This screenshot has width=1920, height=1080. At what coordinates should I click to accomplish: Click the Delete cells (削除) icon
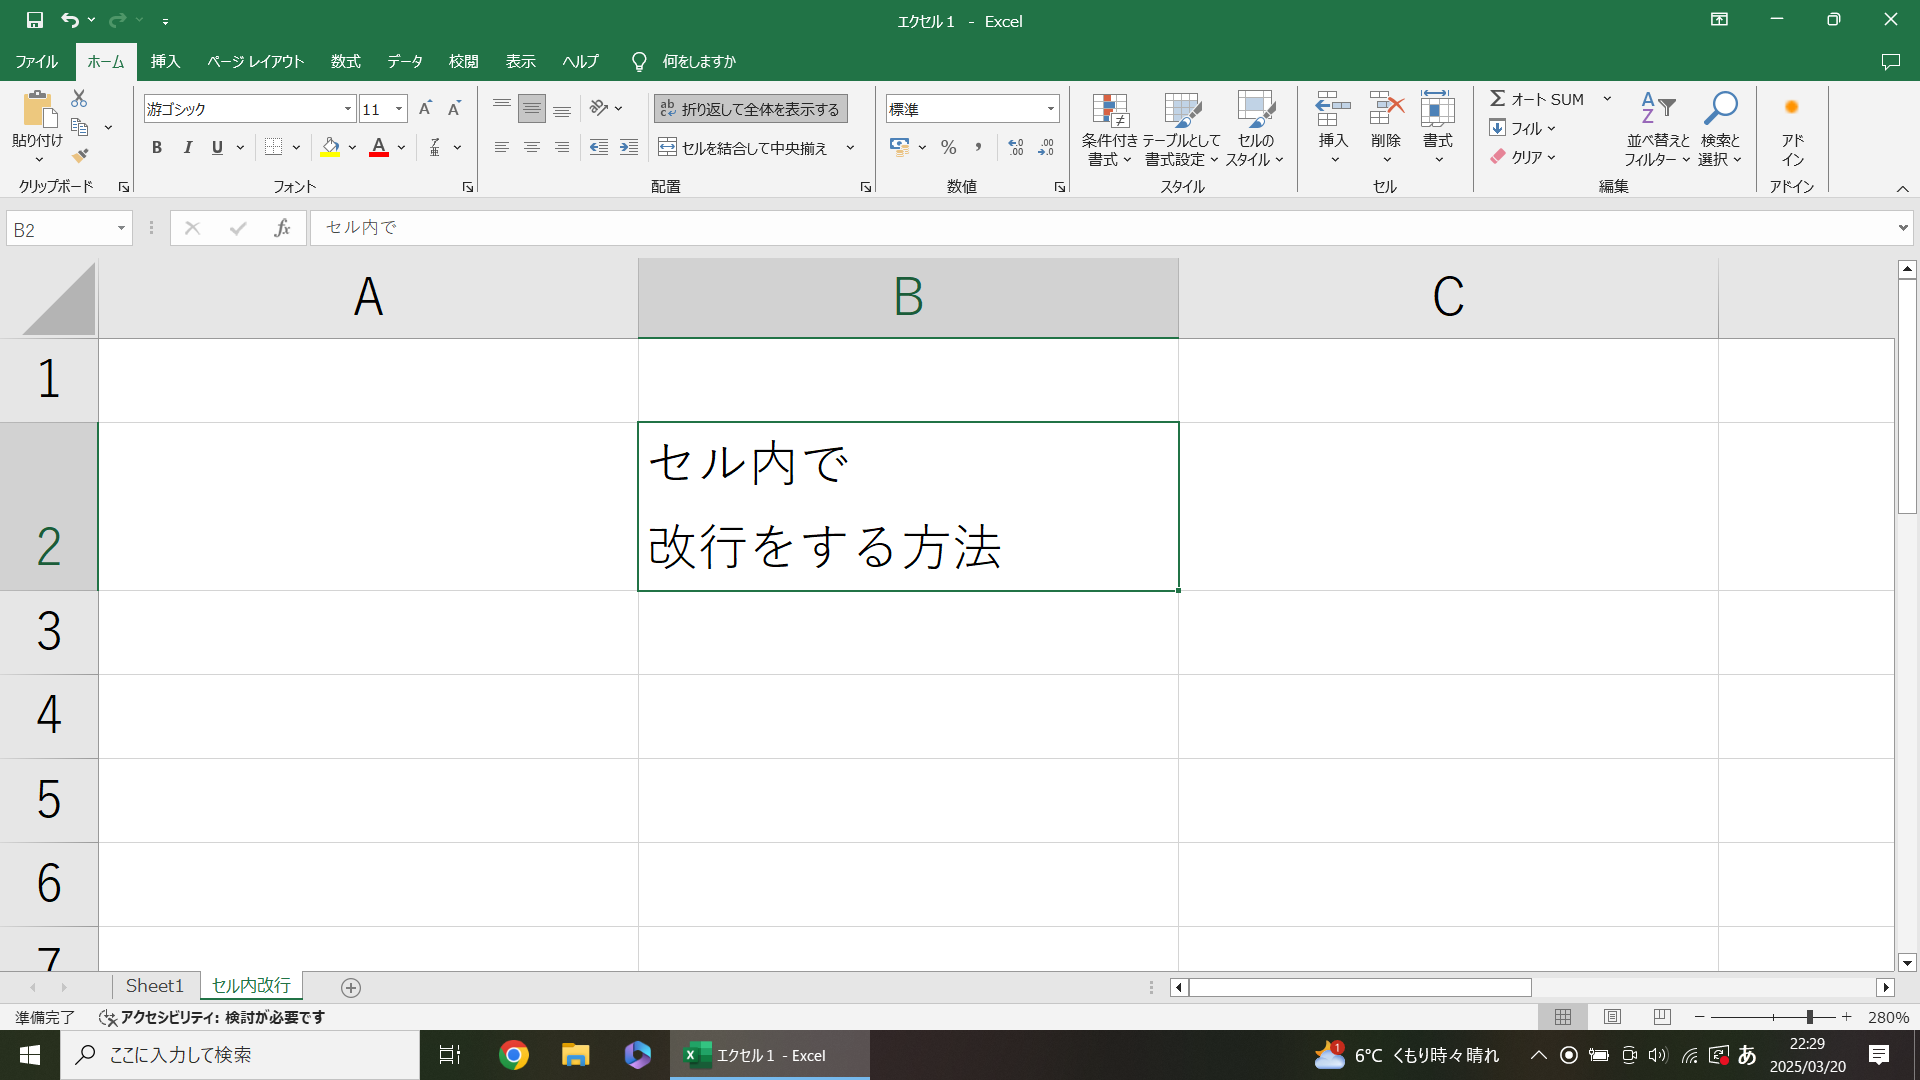pyautogui.click(x=1386, y=108)
